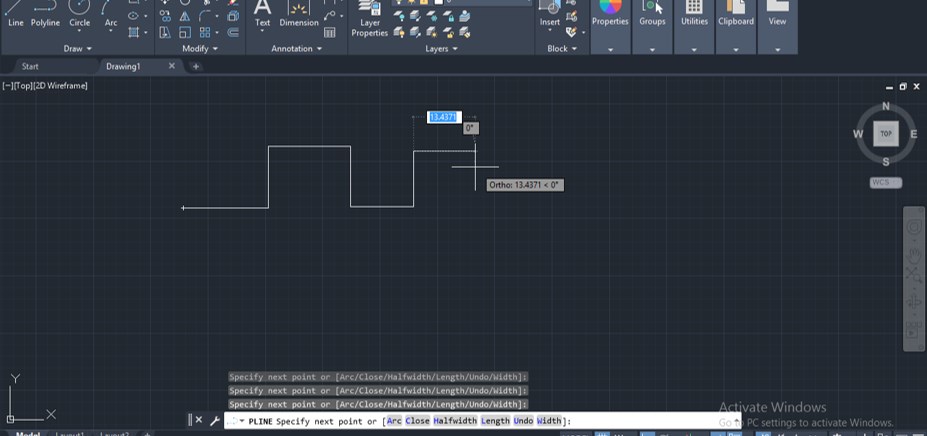The width and height of the screenshot is (927, 436).
Task: Click the Array tool icon
Action: pyautogui.click(x=205, y=33)
